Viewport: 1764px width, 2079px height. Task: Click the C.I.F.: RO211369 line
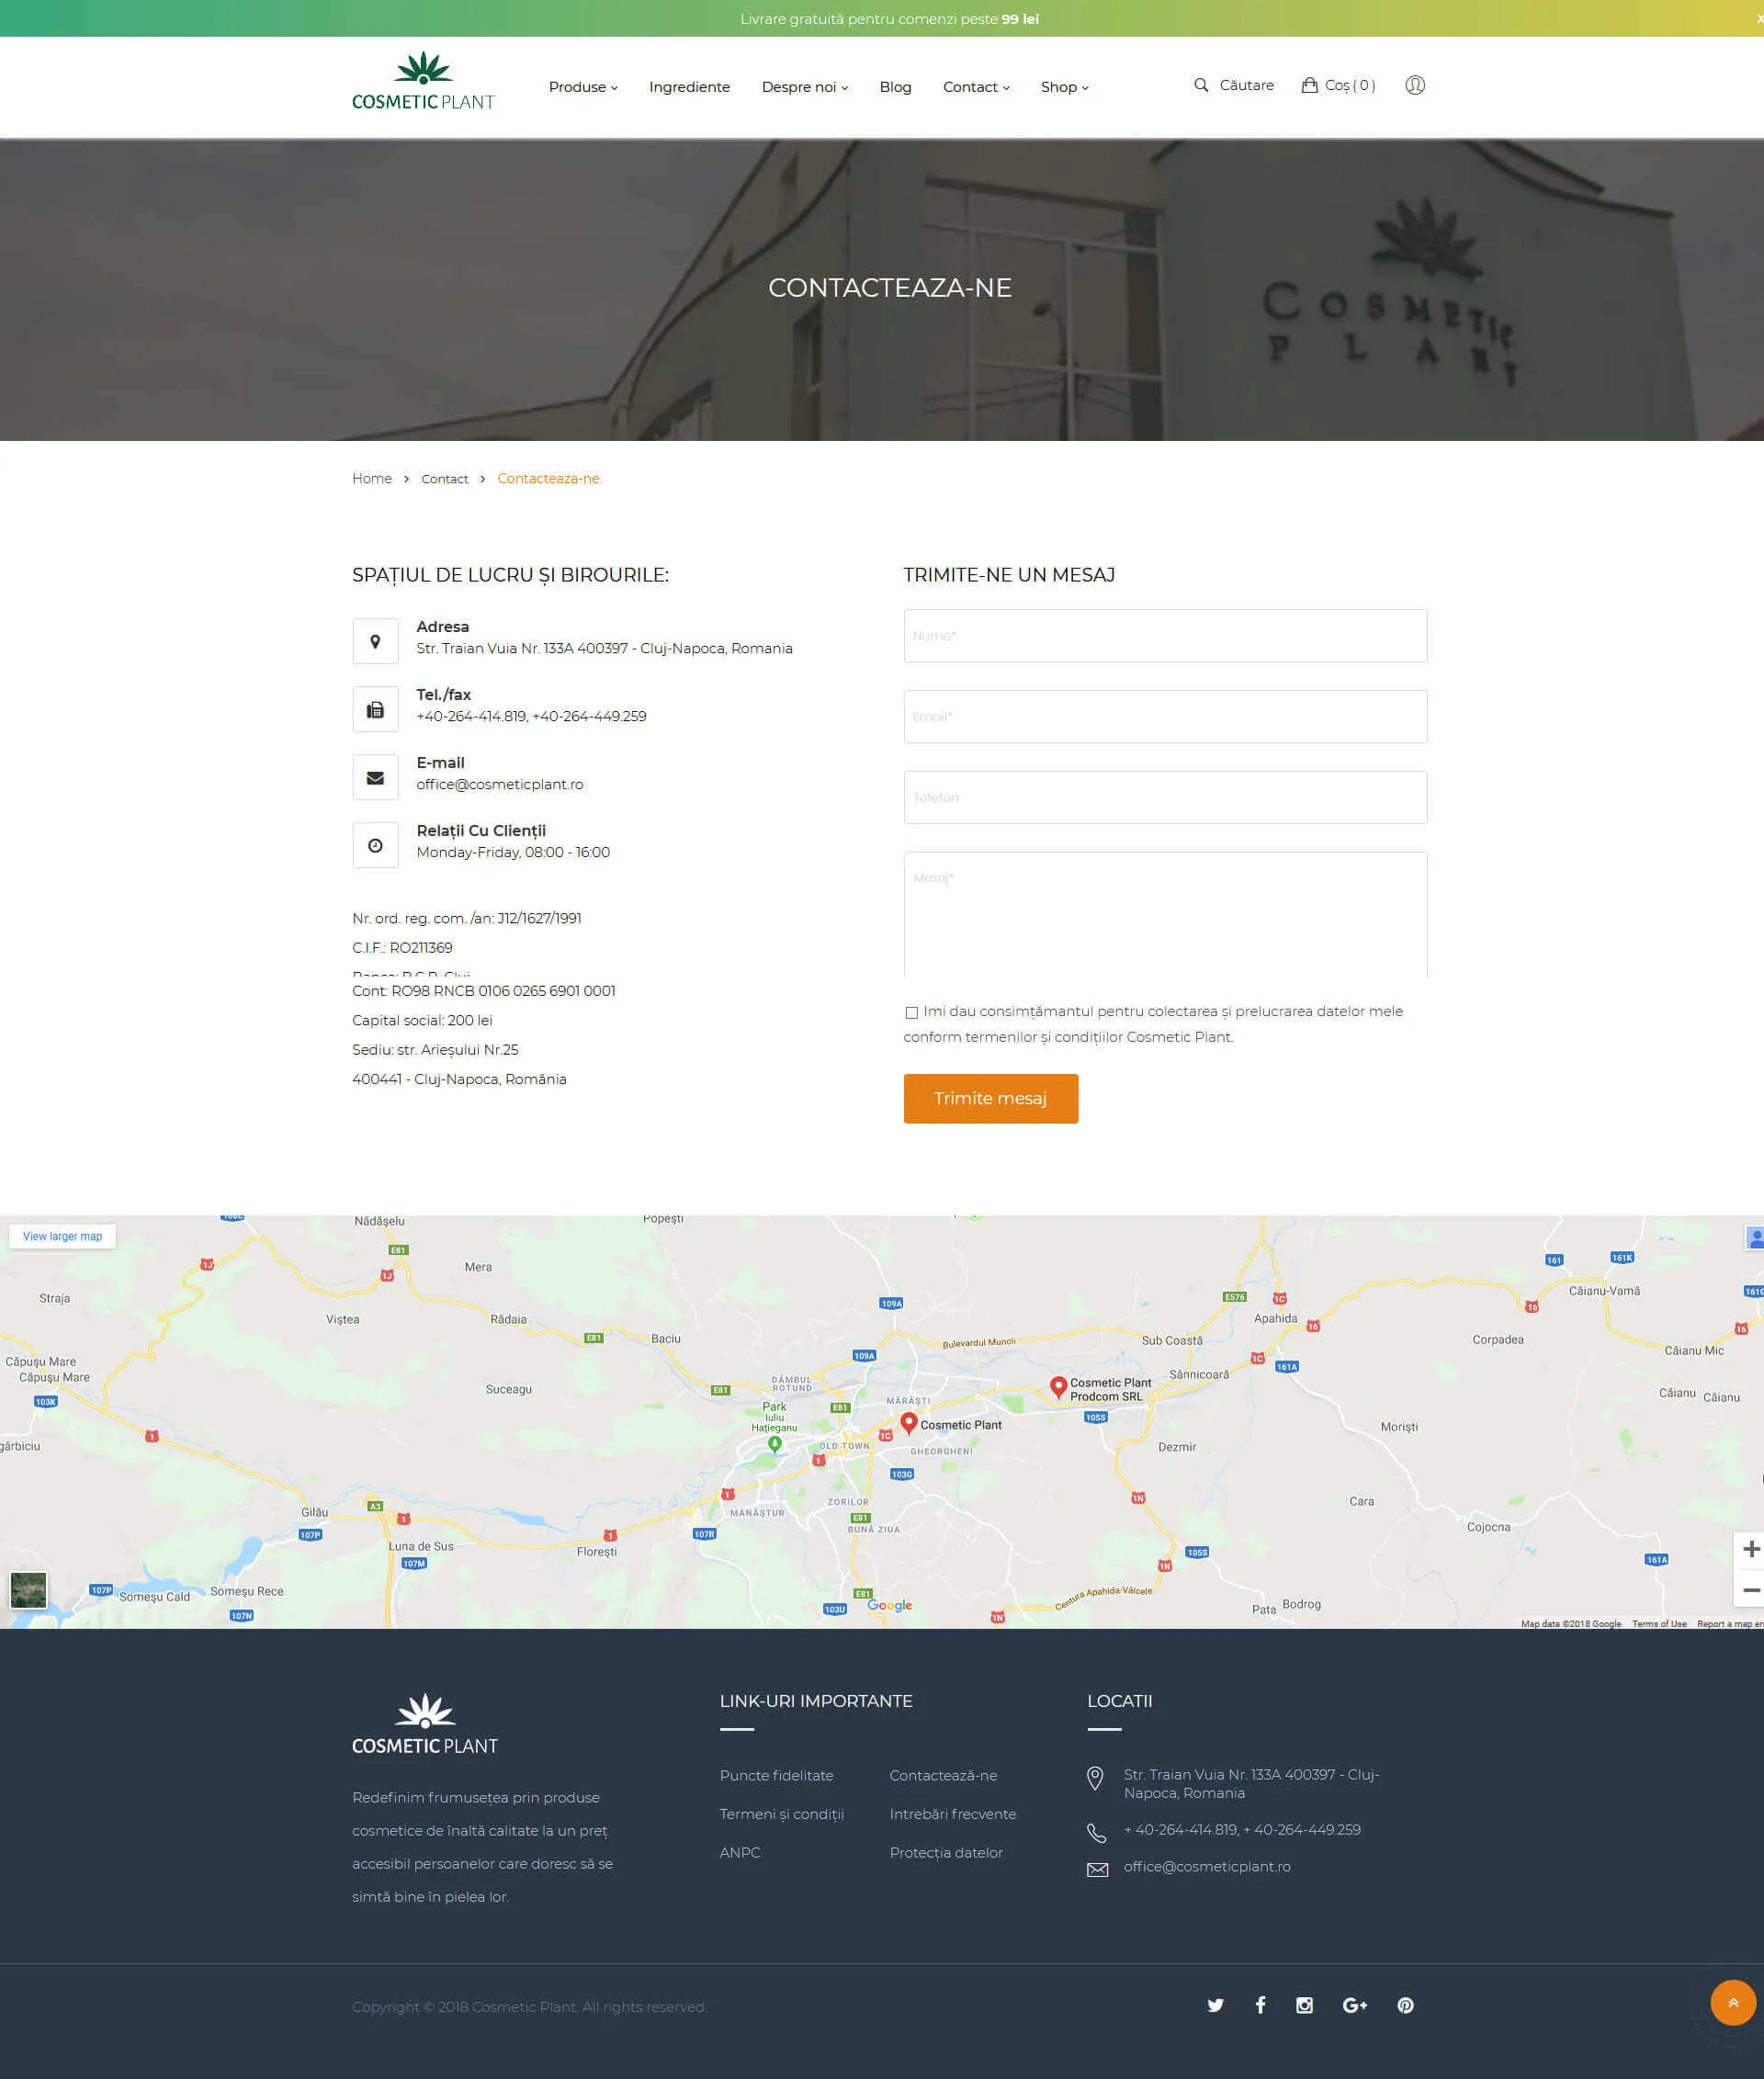402,947
